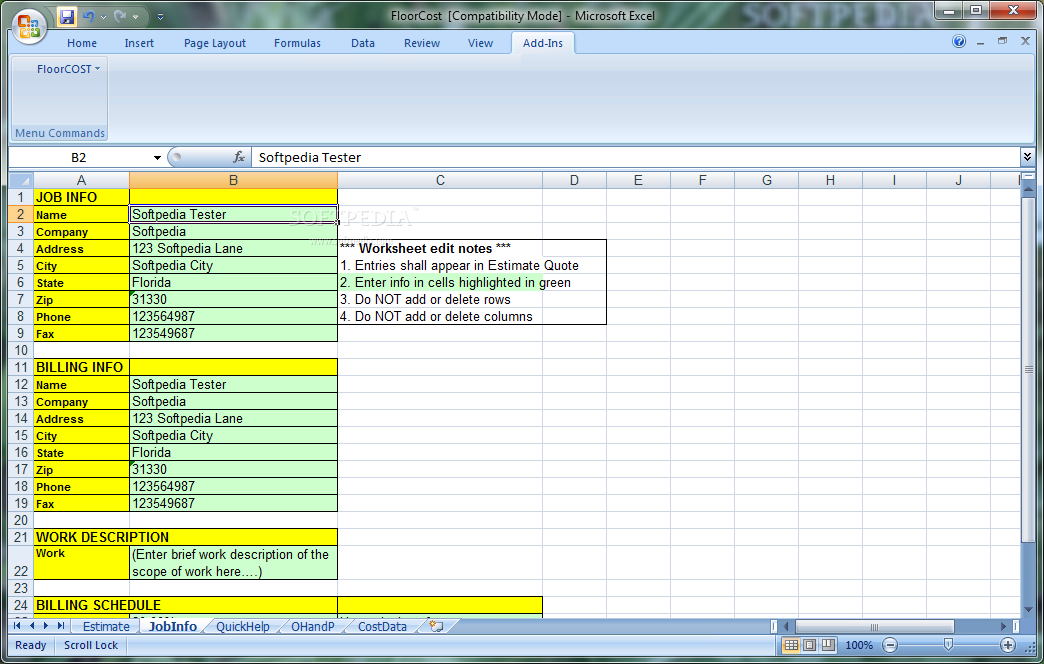Click the formula bar containing Softpedia Tester
The height and width of the screenshot is (664, 1044).
(635, 158)
